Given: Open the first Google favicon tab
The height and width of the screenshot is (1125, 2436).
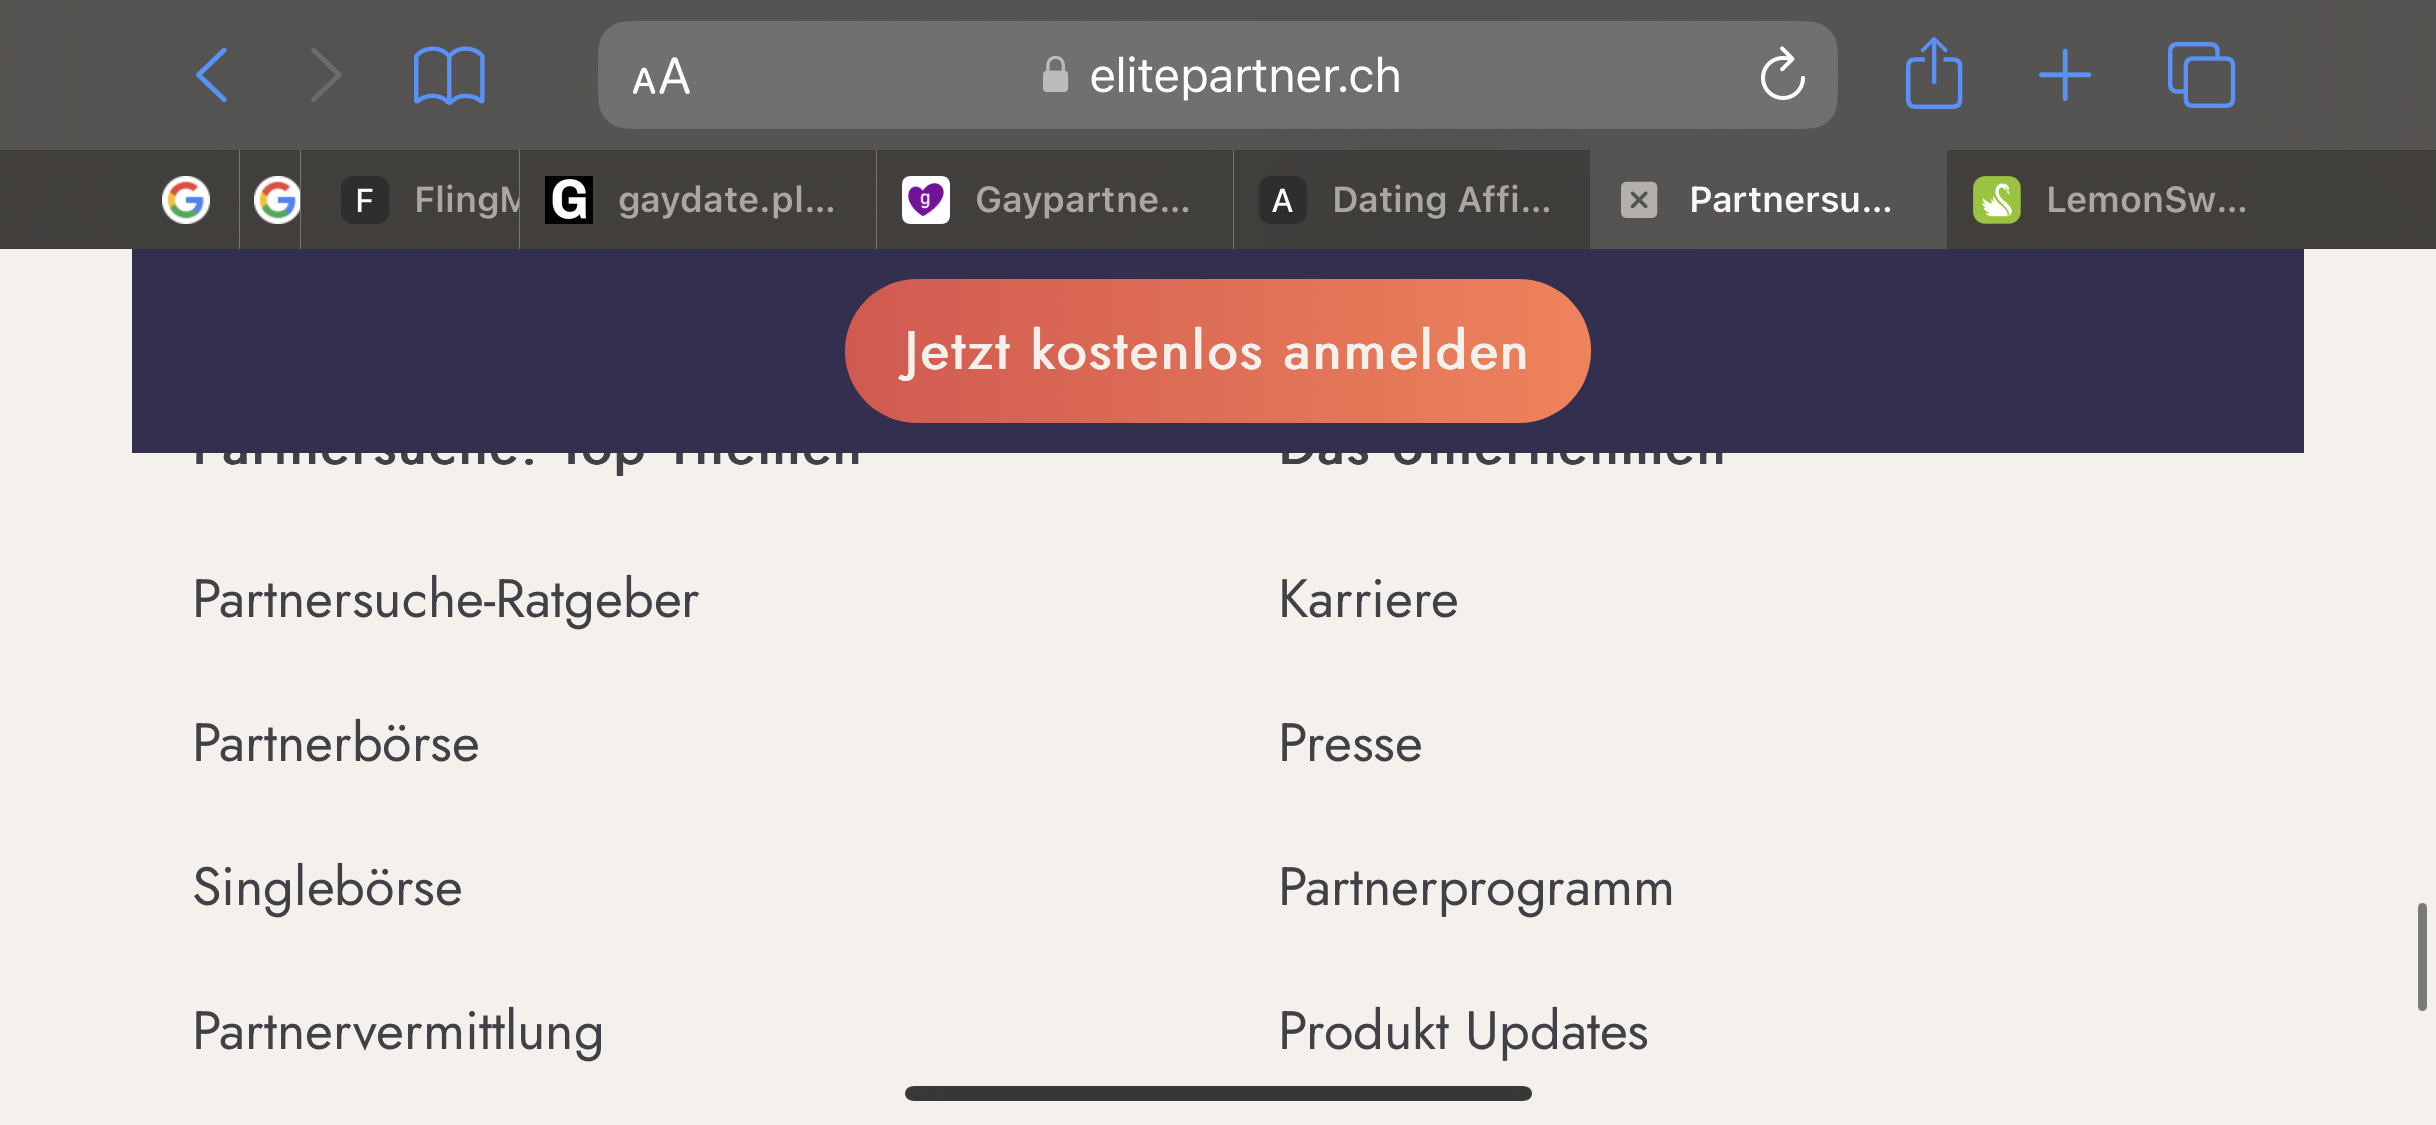Looking at the screenshot, I should coord(186,200).
